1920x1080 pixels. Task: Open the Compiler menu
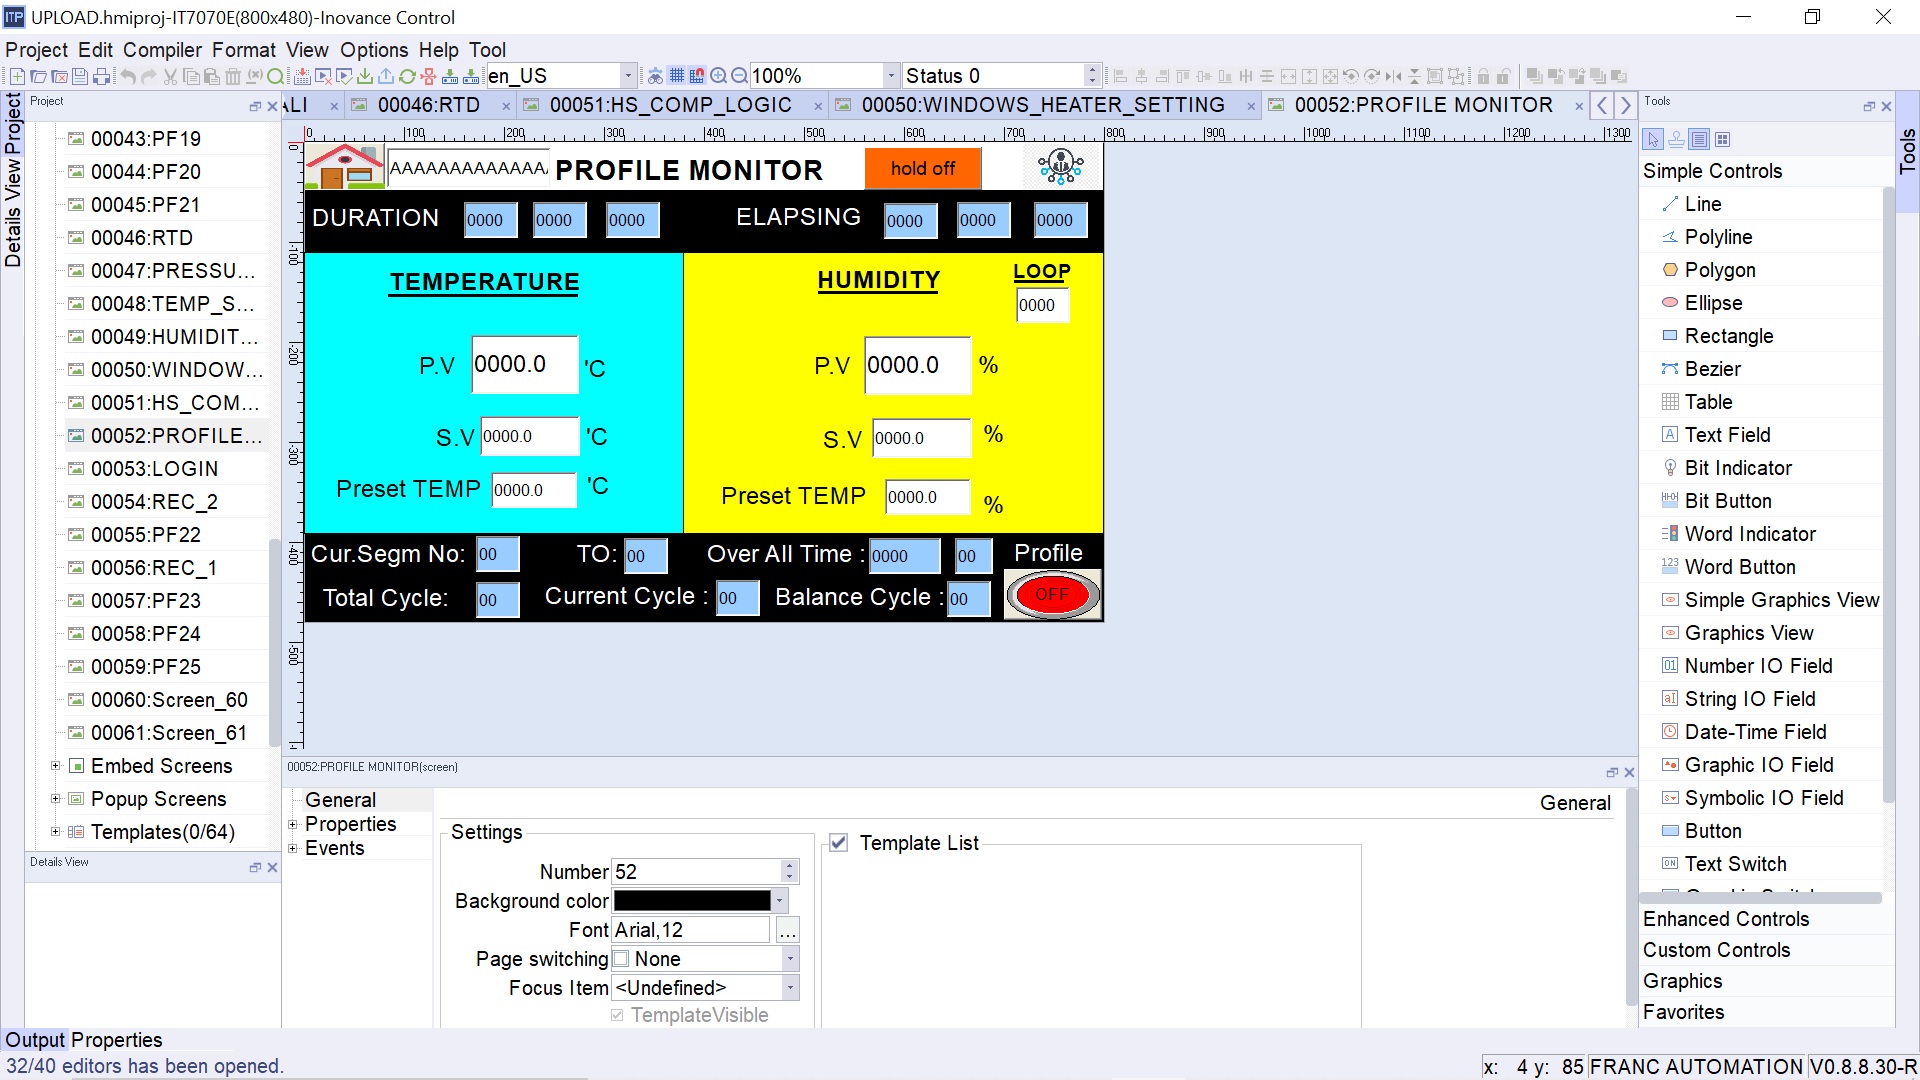162,50
